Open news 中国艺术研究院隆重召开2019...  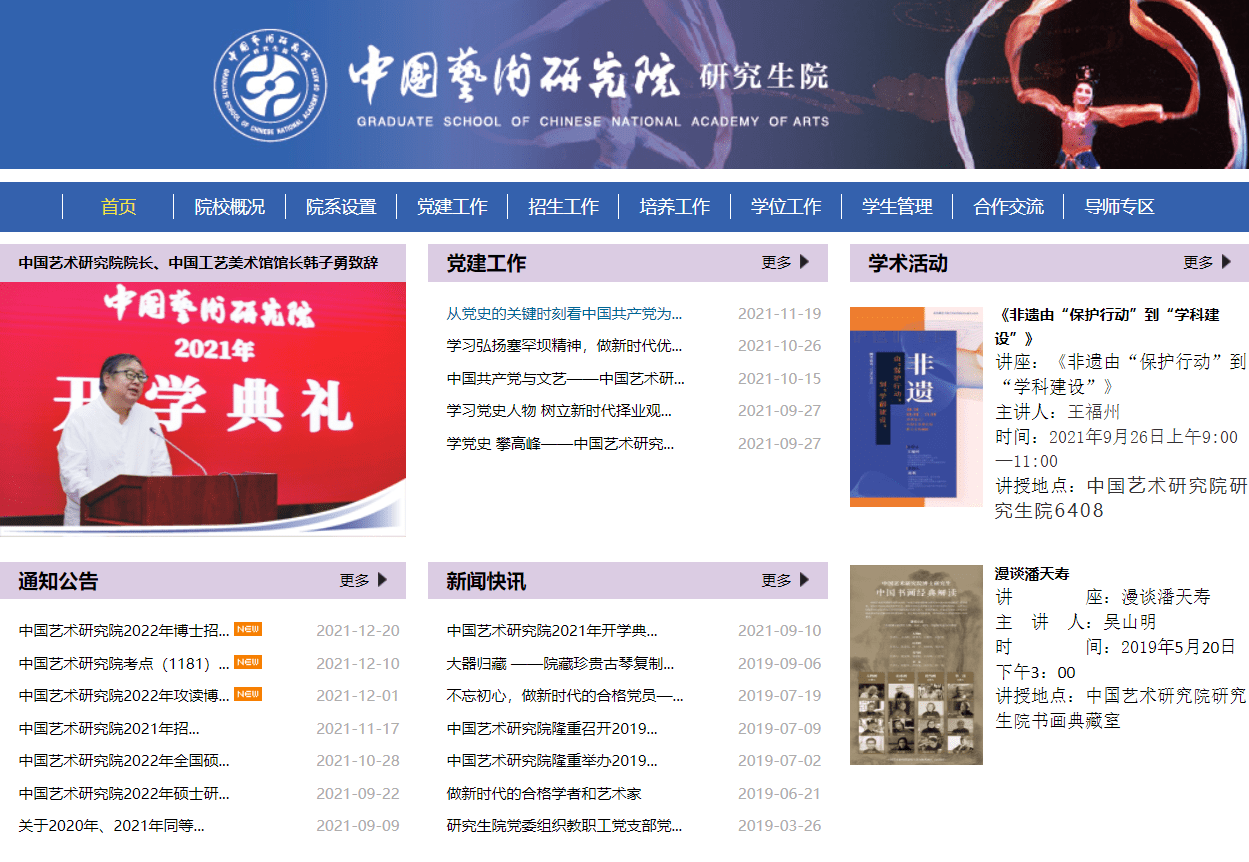[x=552, y=729]
